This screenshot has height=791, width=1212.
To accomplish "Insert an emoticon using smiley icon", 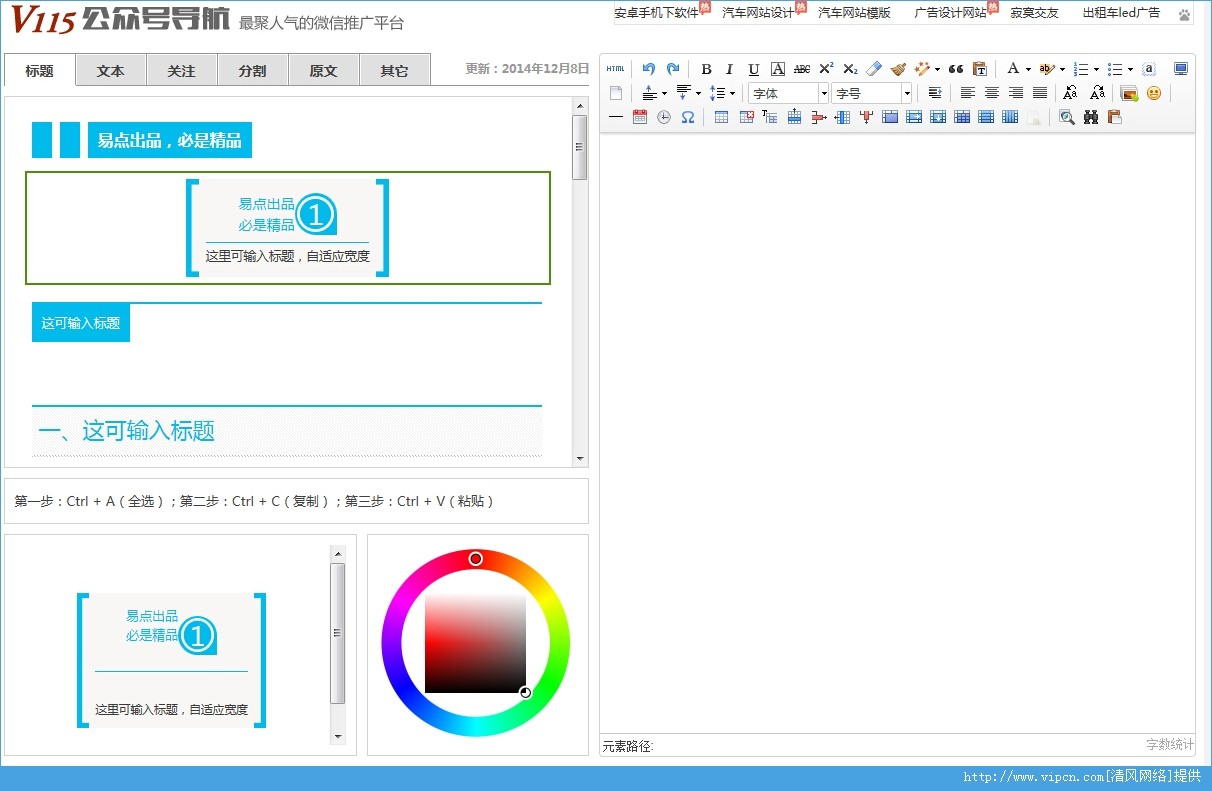I will (x=1154, y=93).
